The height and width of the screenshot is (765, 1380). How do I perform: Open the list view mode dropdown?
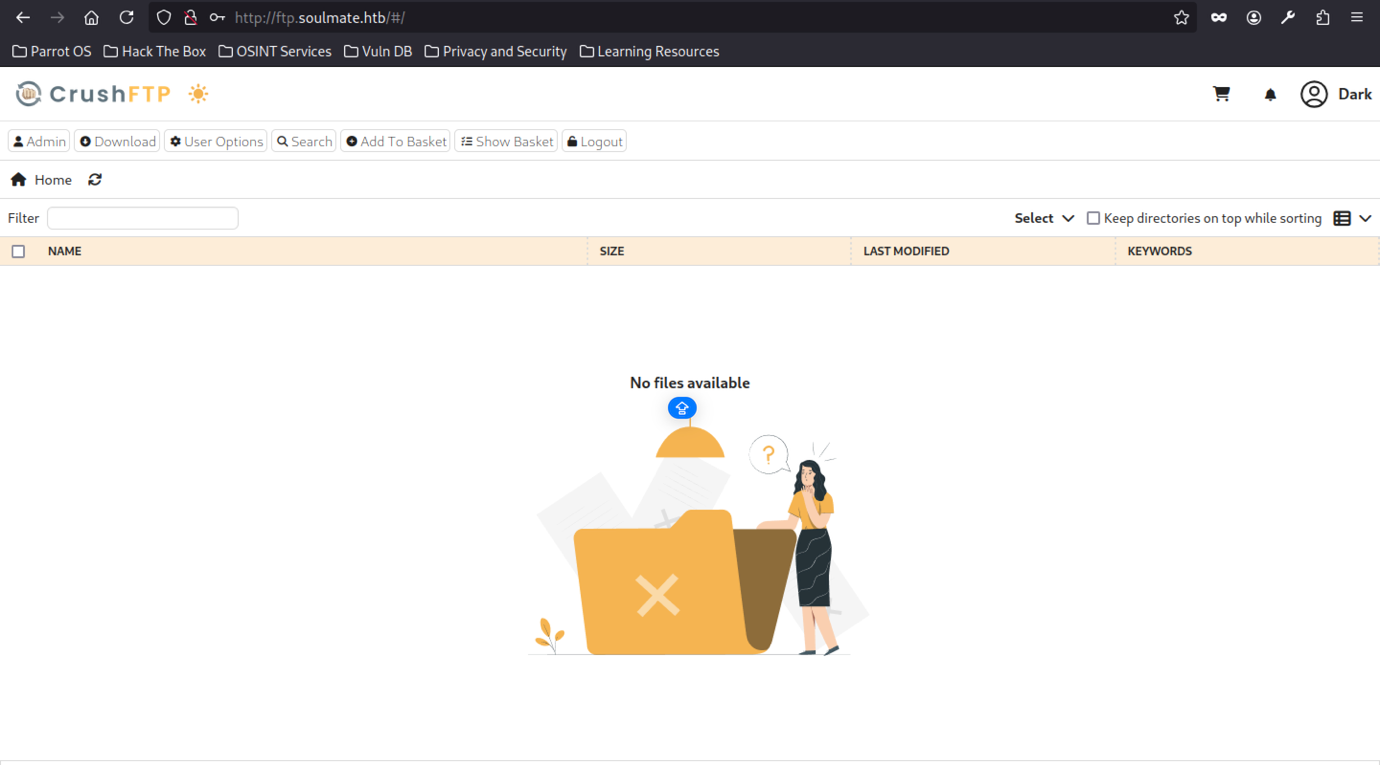tap(1351, 218)
